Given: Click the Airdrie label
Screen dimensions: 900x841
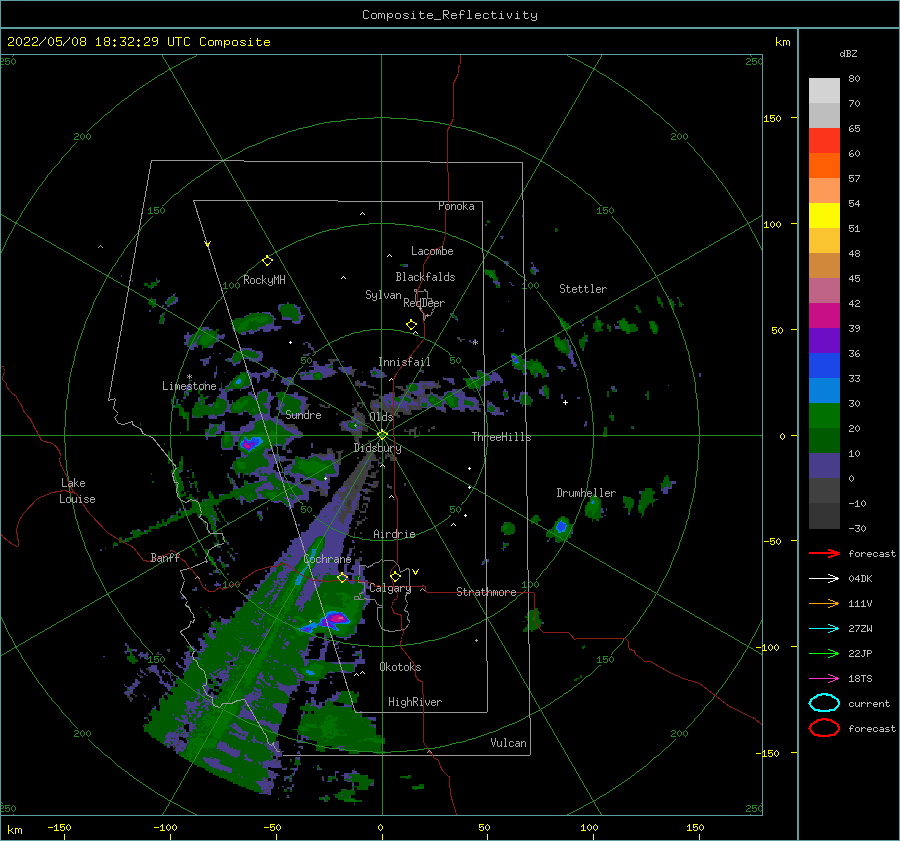Looking at the screenshot, I should click(394, 534).
